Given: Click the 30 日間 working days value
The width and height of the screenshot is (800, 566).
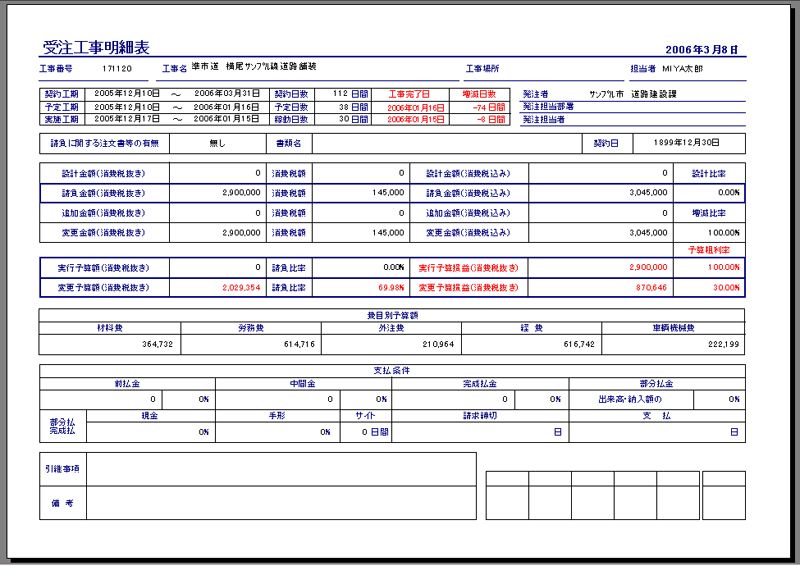Looking at the screenshot, I should 353,119.
